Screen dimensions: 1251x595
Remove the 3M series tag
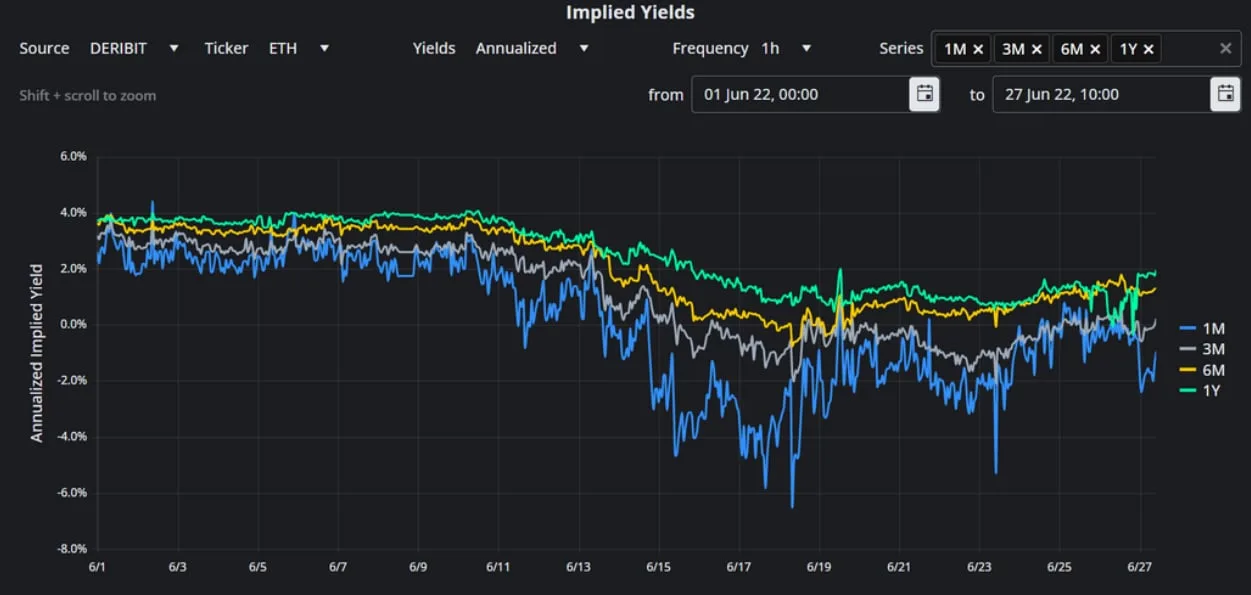(1036, 48)
